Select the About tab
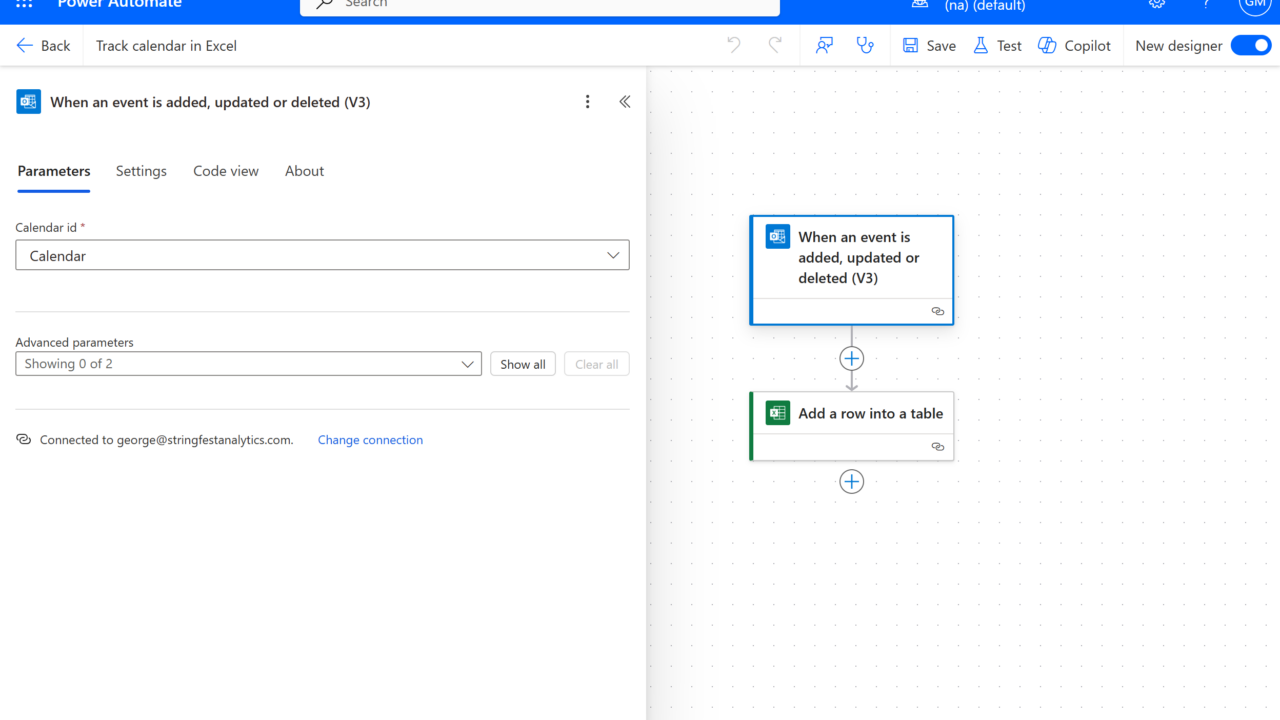The width and height of the screenshot is (1280, 720). pyautogui.click(x=304, y=171)
